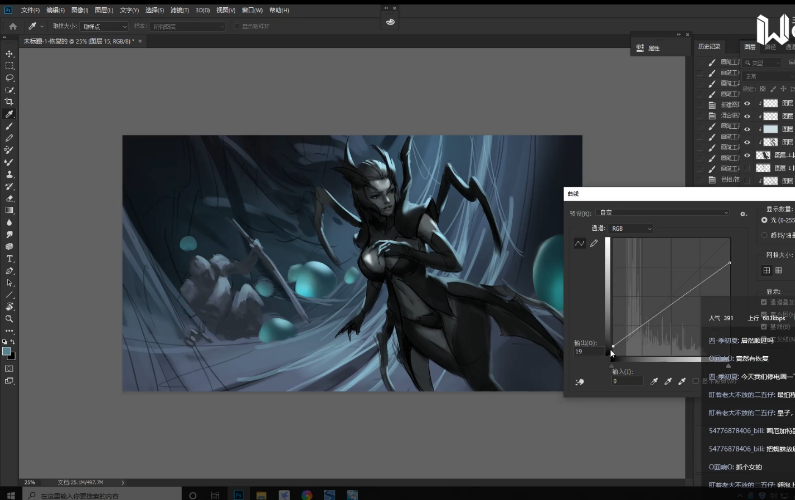
Task: Select the Crop tool
Action: 9,102
